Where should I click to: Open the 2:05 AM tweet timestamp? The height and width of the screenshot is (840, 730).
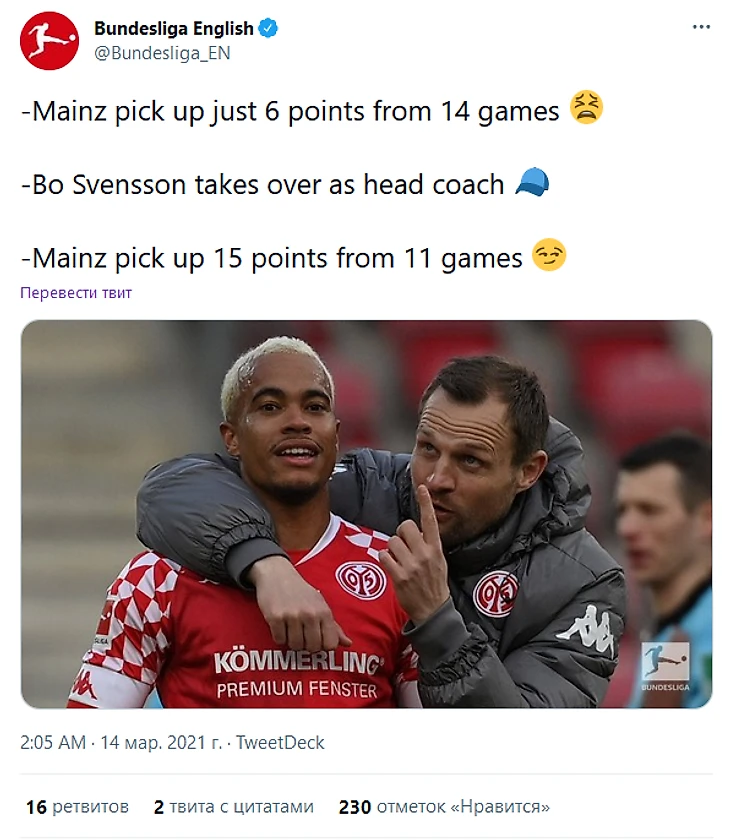53,742
